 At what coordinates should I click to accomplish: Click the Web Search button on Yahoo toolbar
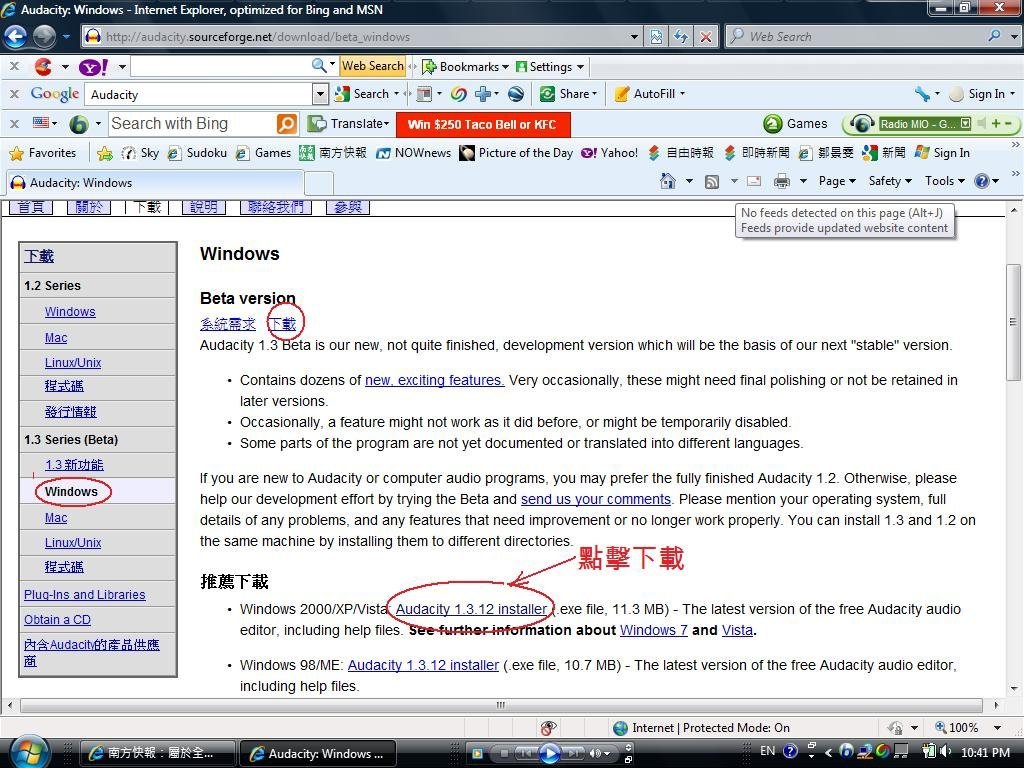tap(373, 66)
